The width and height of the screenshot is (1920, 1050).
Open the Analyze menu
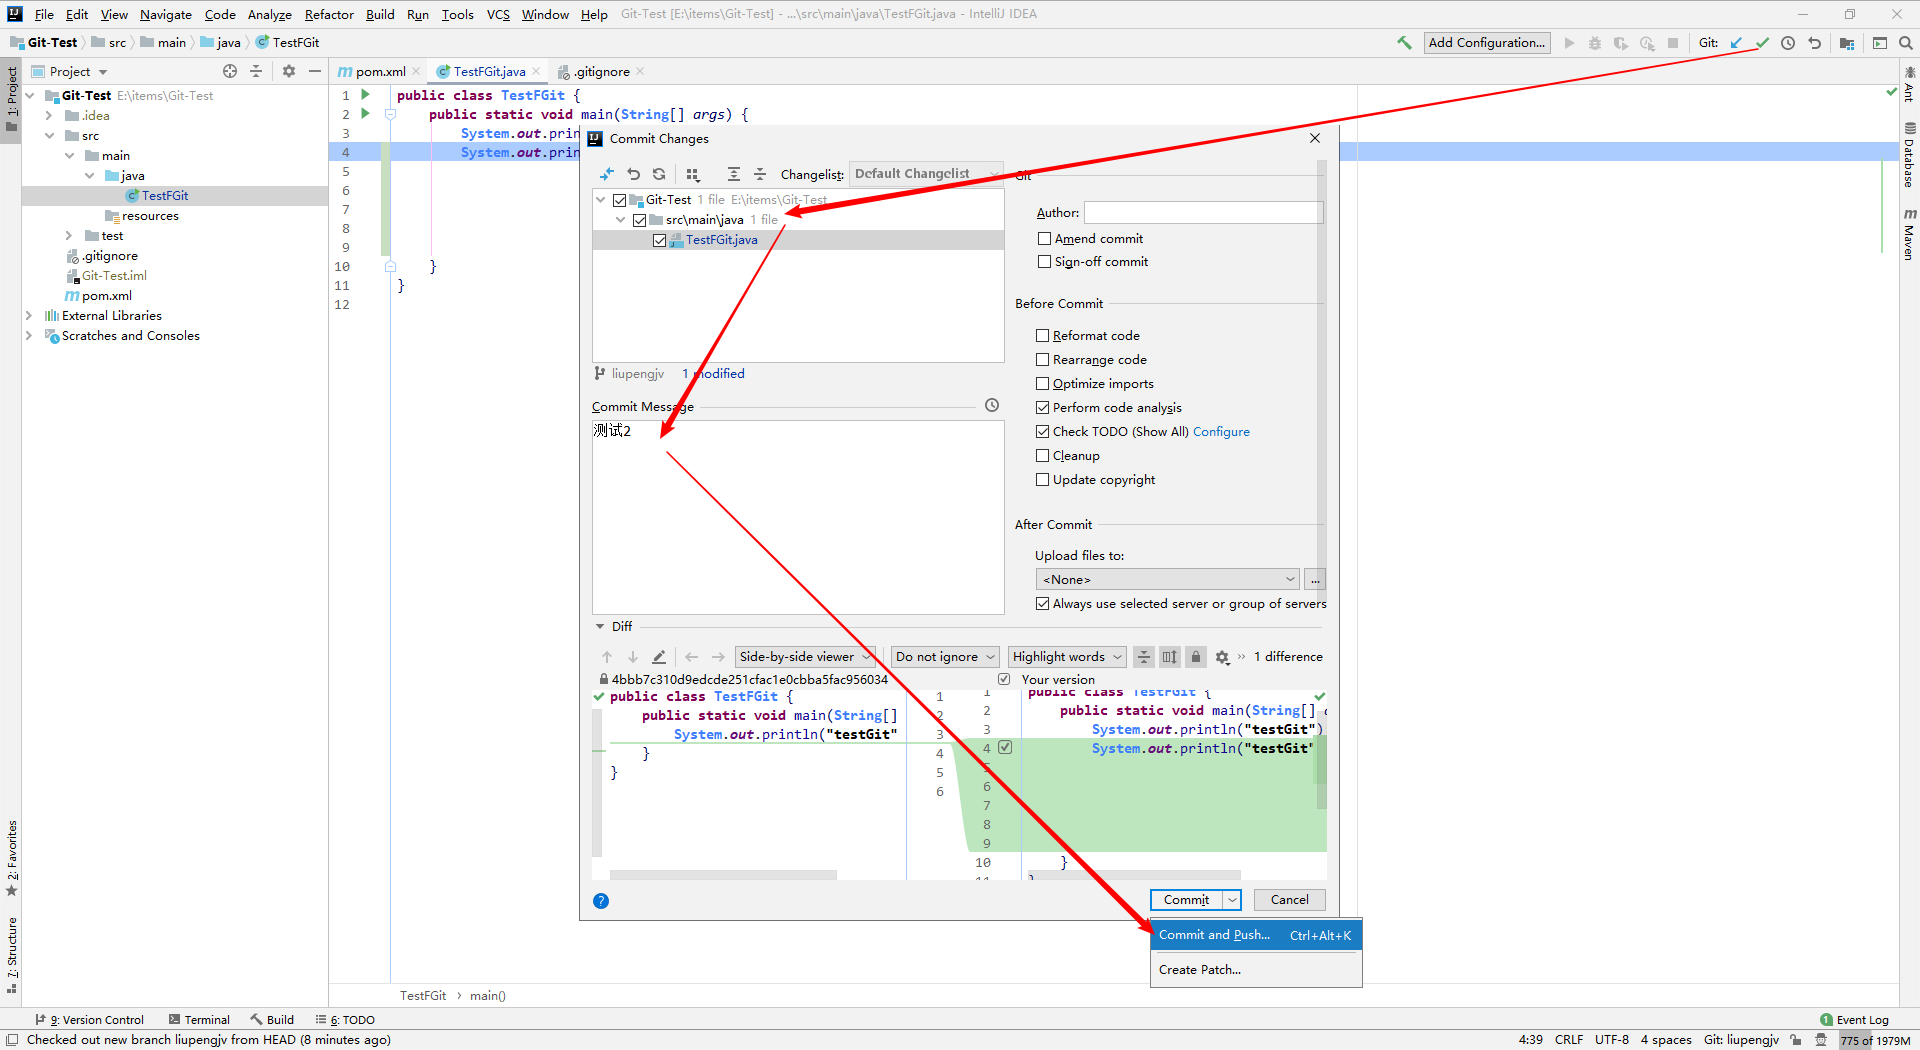click(269, 14)
